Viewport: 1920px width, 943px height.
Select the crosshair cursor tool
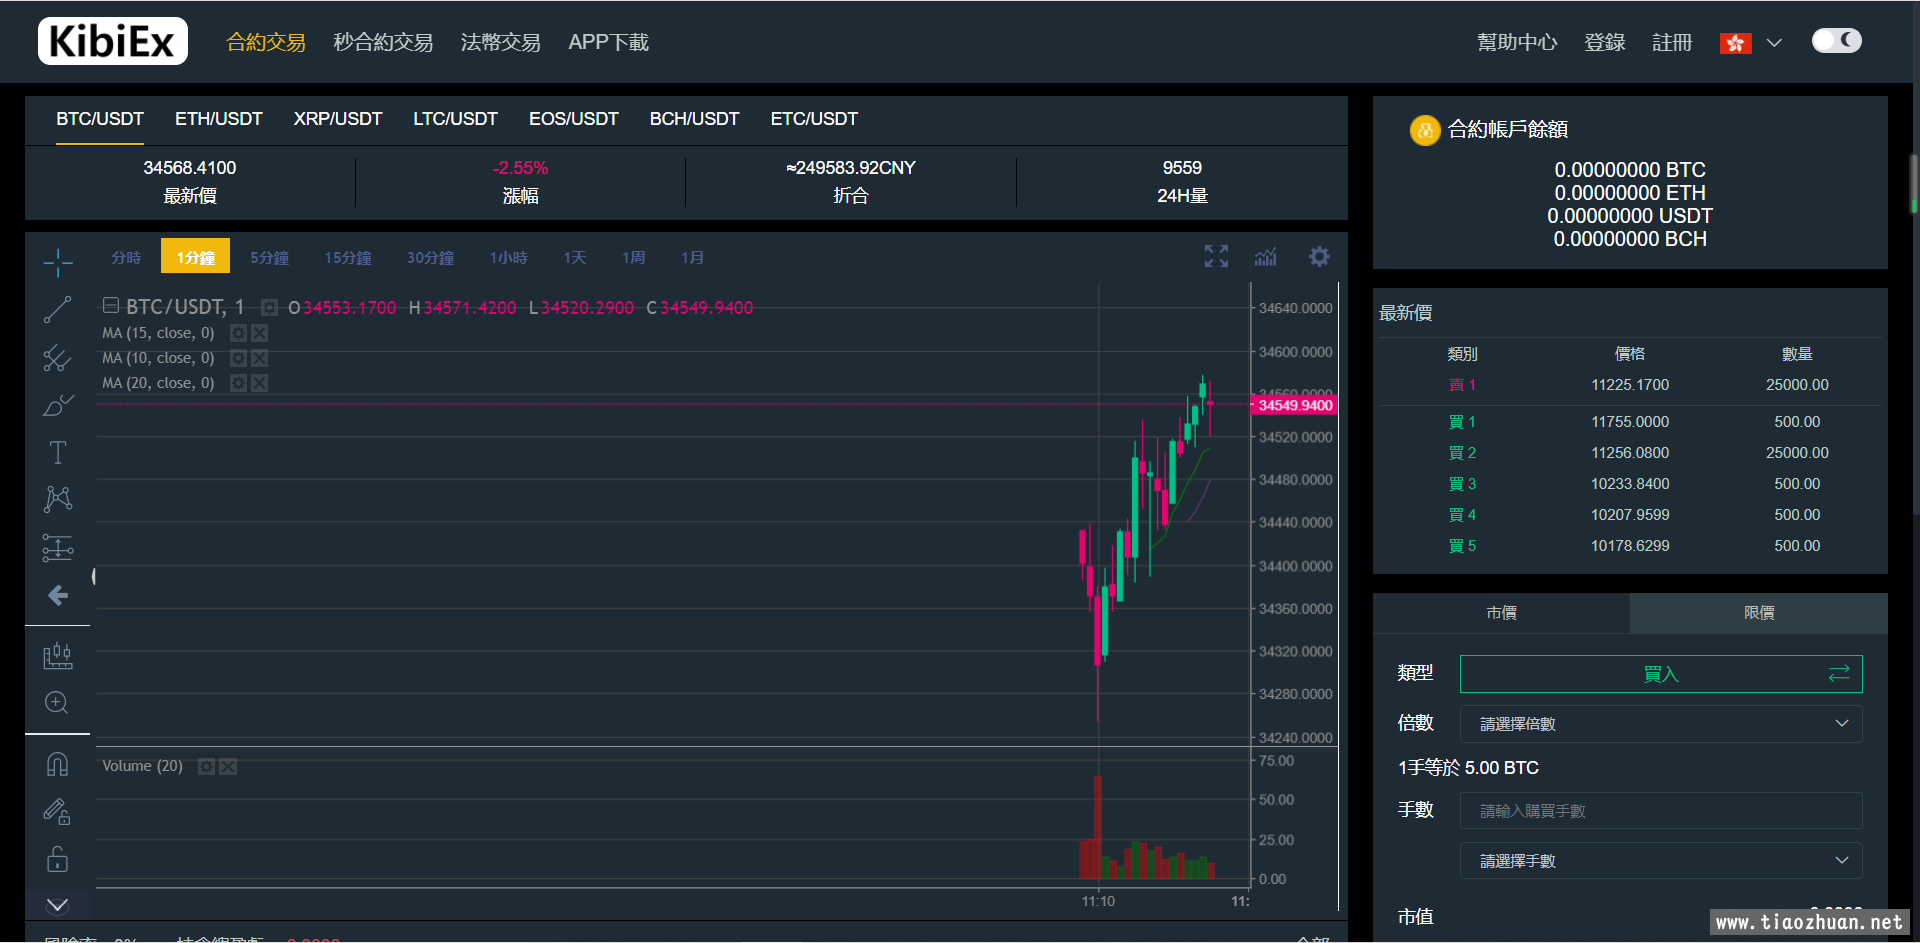click(58, 262)
